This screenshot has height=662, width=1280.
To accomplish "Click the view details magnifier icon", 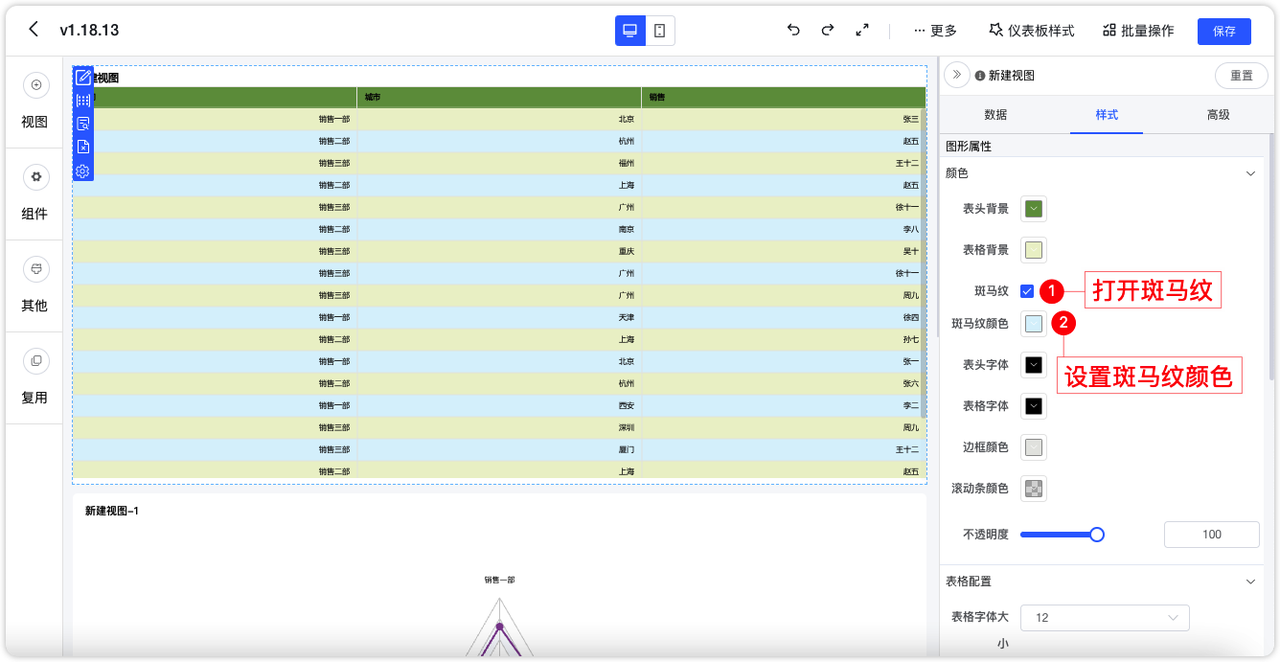I will point(83,124).
